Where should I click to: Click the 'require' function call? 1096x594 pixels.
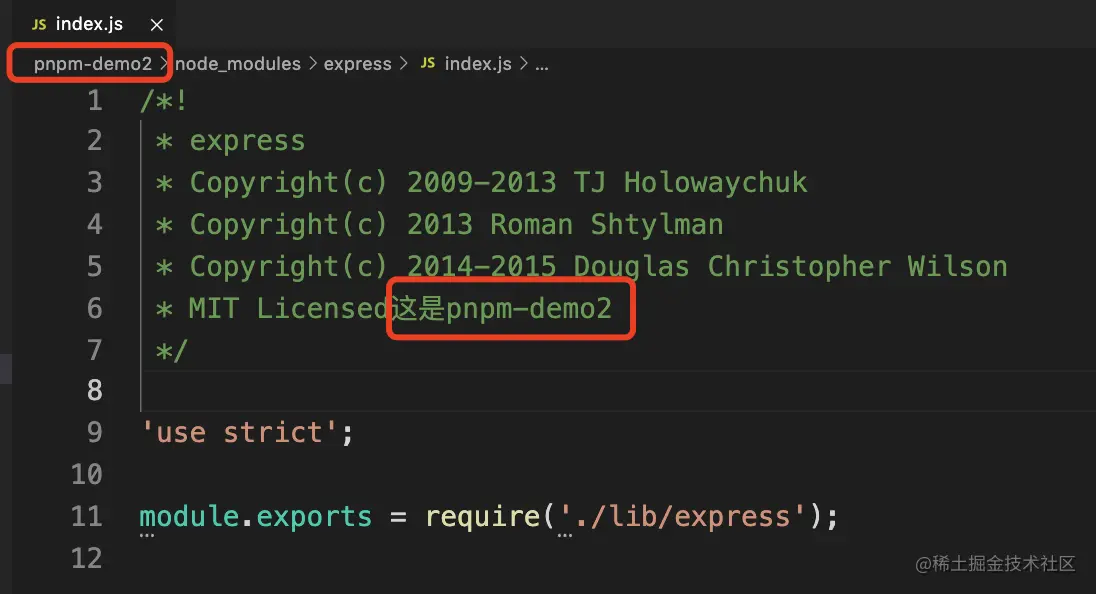point(482,516)
